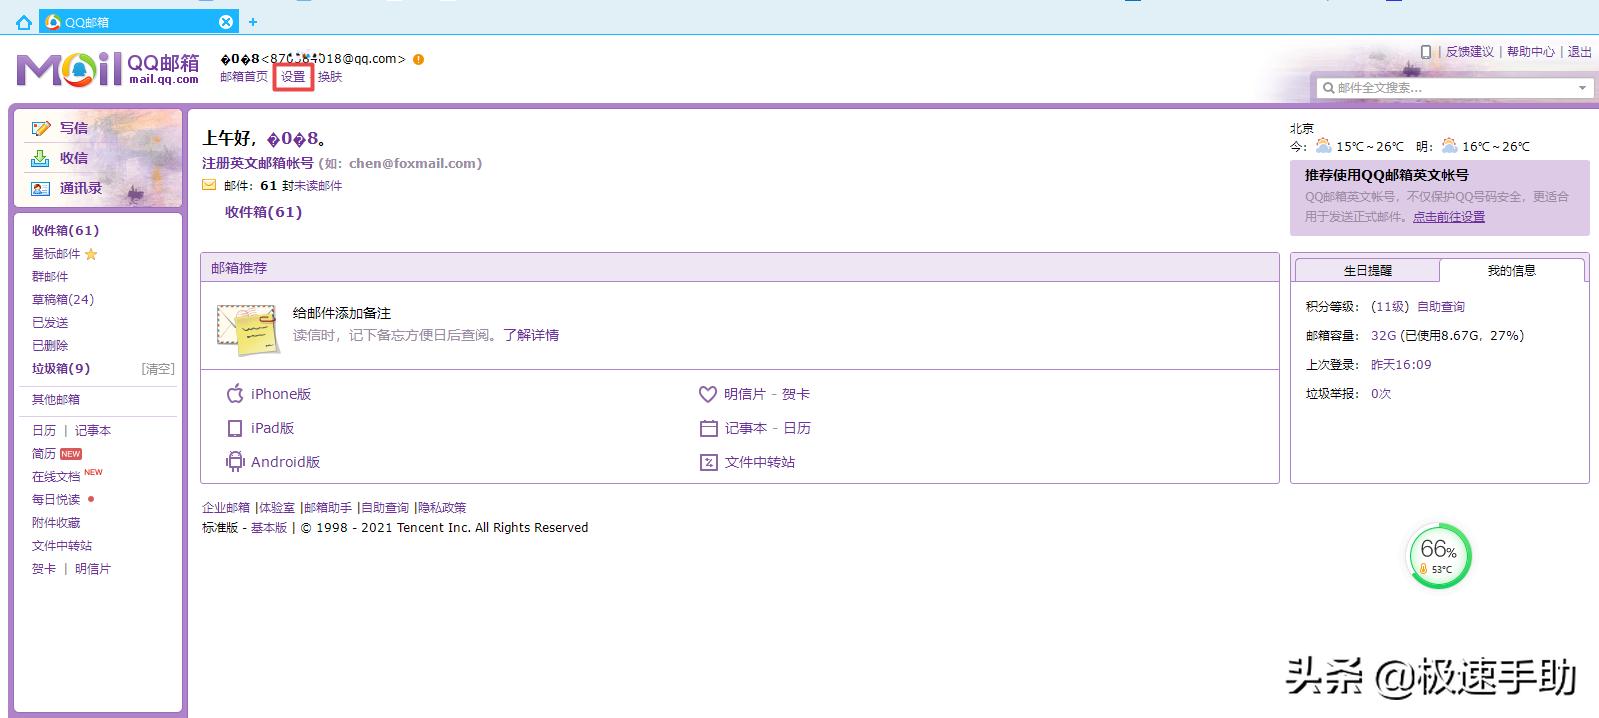The image size is (1599, 718).
Task: Click the Android robot icon
Action: 235,462
